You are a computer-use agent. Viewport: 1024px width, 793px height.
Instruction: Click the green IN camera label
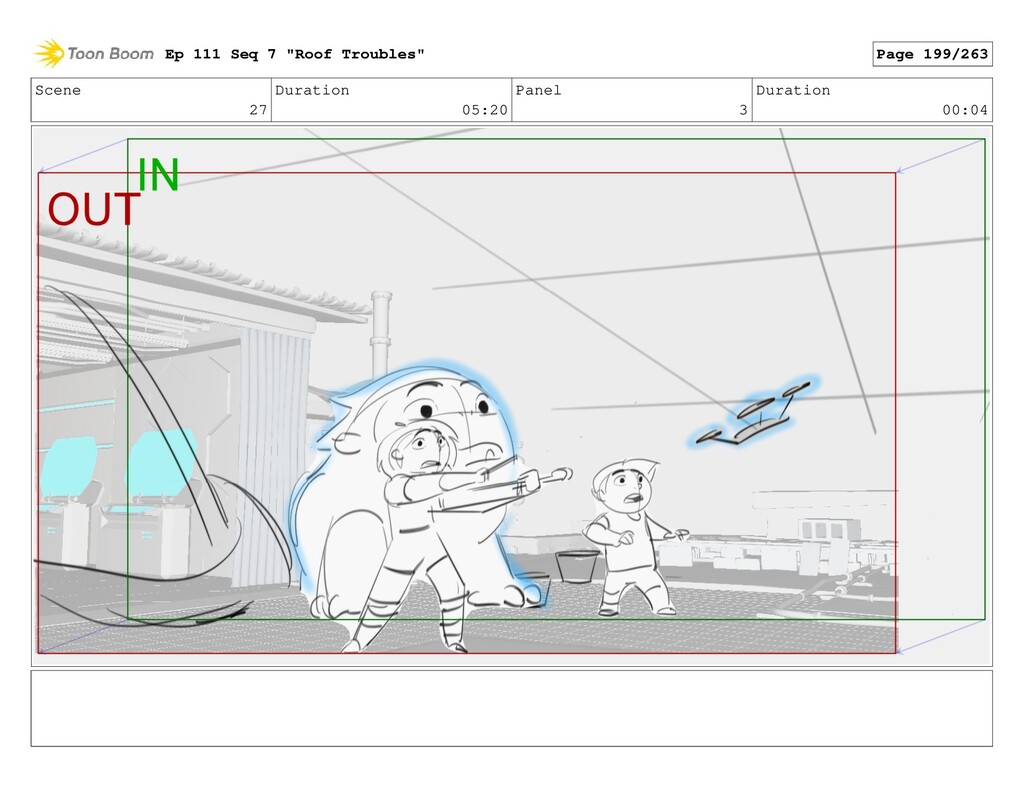(157, 175)
